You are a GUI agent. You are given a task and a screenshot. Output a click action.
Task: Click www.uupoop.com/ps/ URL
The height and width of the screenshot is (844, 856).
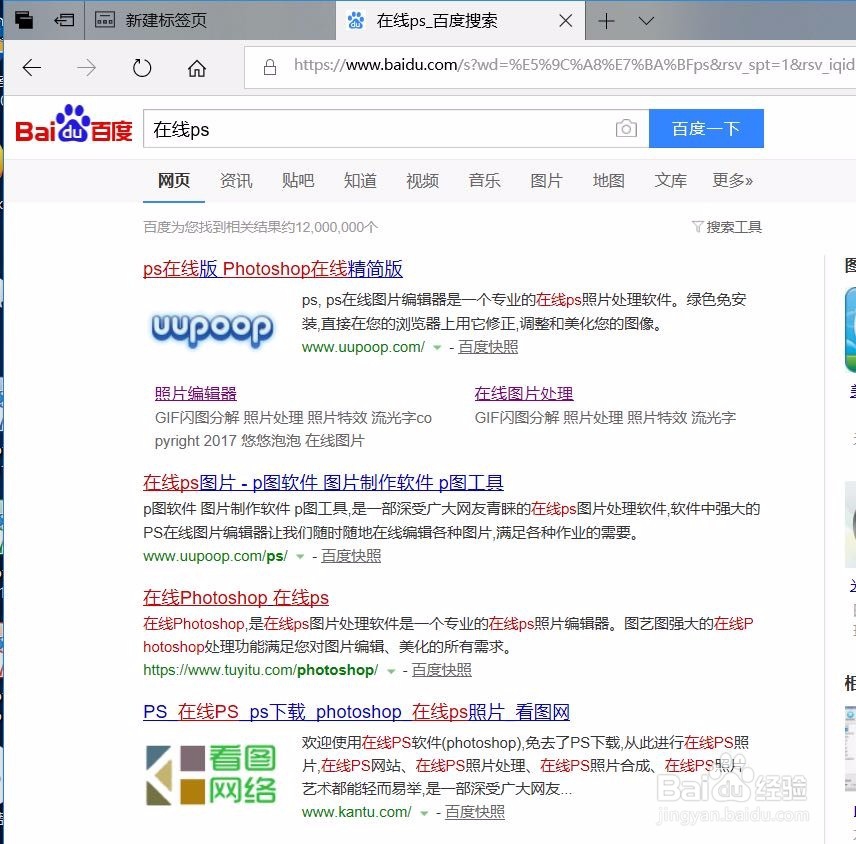tap(215, 556)
